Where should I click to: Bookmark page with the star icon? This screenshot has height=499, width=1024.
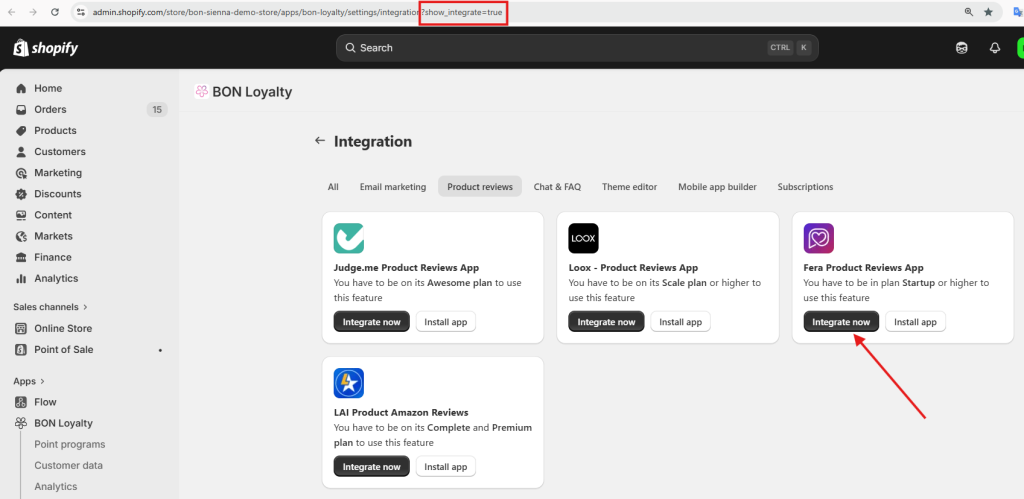[988, 12]
